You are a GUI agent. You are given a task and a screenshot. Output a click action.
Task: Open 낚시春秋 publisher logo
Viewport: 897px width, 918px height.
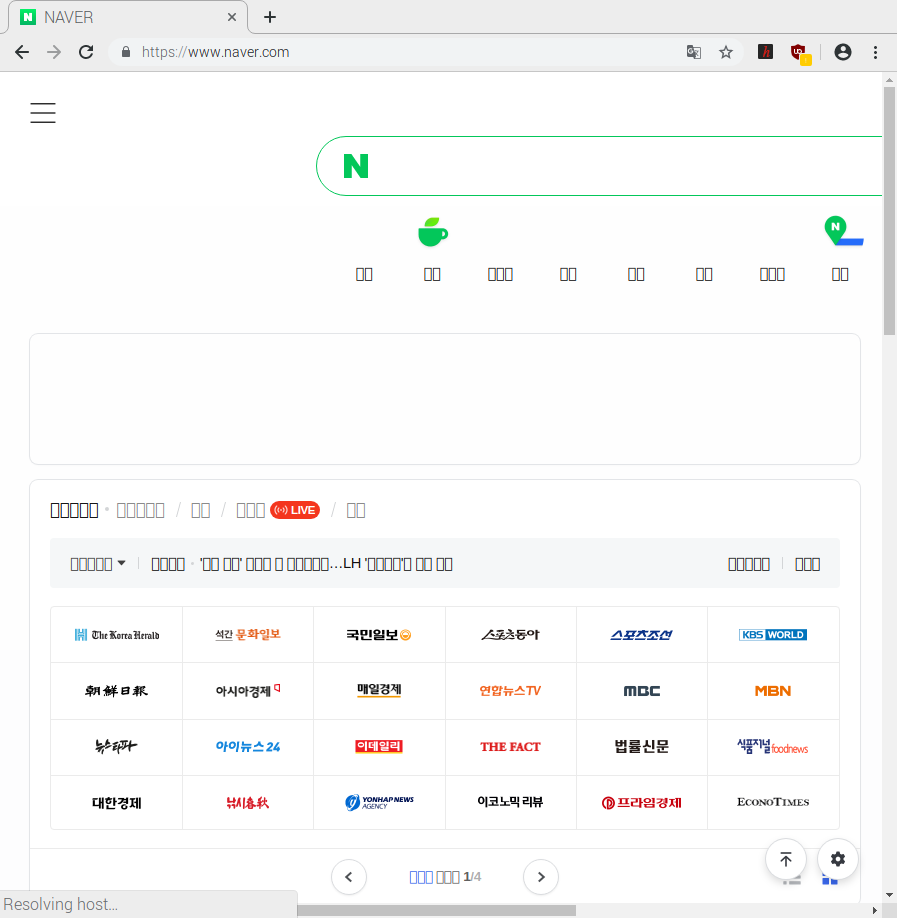[248, 803]
